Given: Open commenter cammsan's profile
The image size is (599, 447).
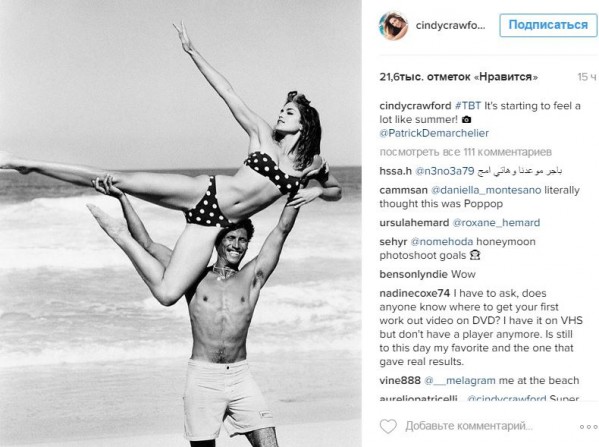Looking at the screenshot, I should (403, 190).
